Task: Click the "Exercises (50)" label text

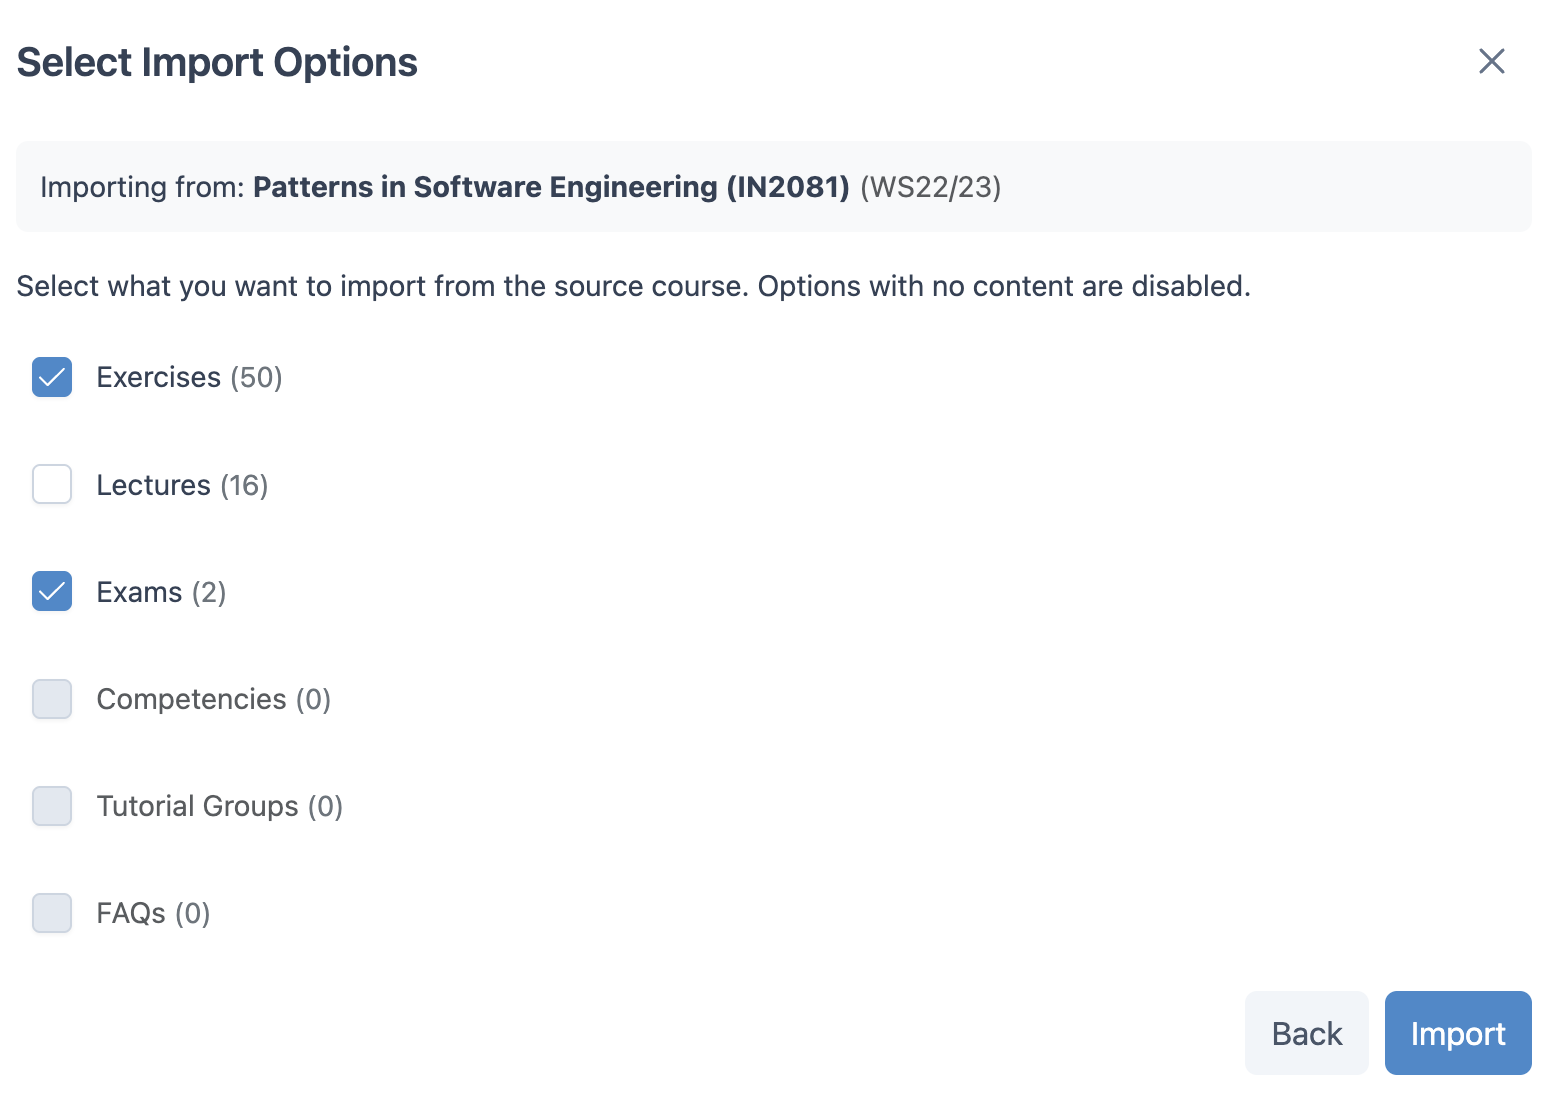Action: (189, 377)
